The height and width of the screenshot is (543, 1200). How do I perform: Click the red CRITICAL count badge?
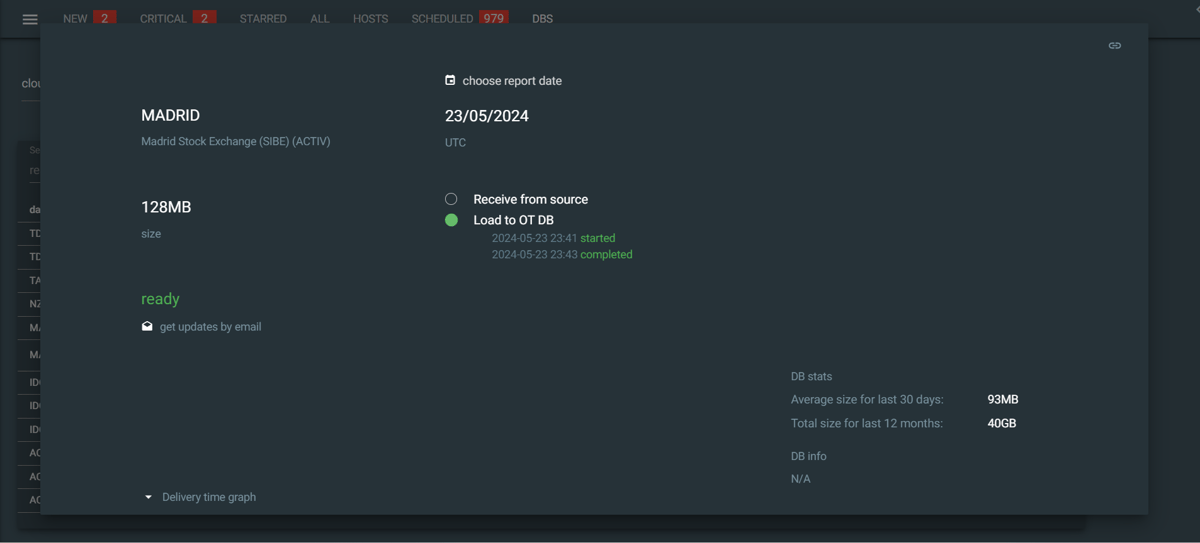pyautogui.click(x=204, y=18)
